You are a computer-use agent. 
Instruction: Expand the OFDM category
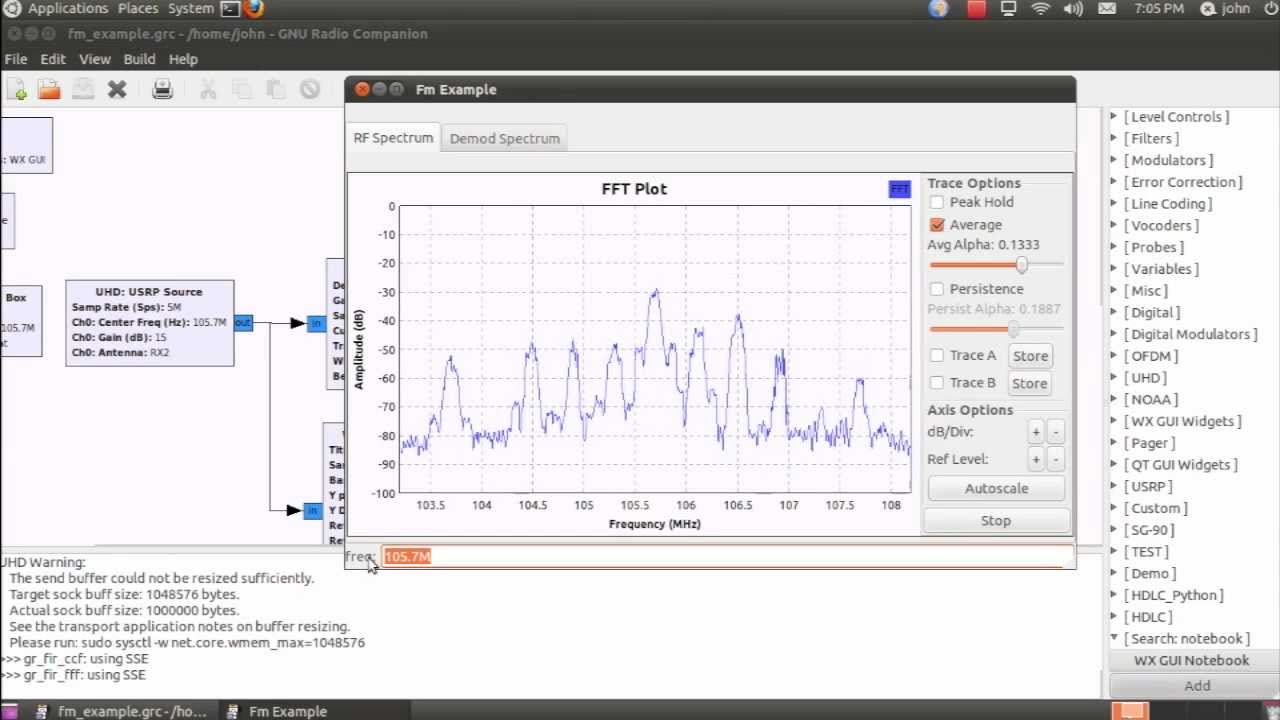pos(1114,356)
